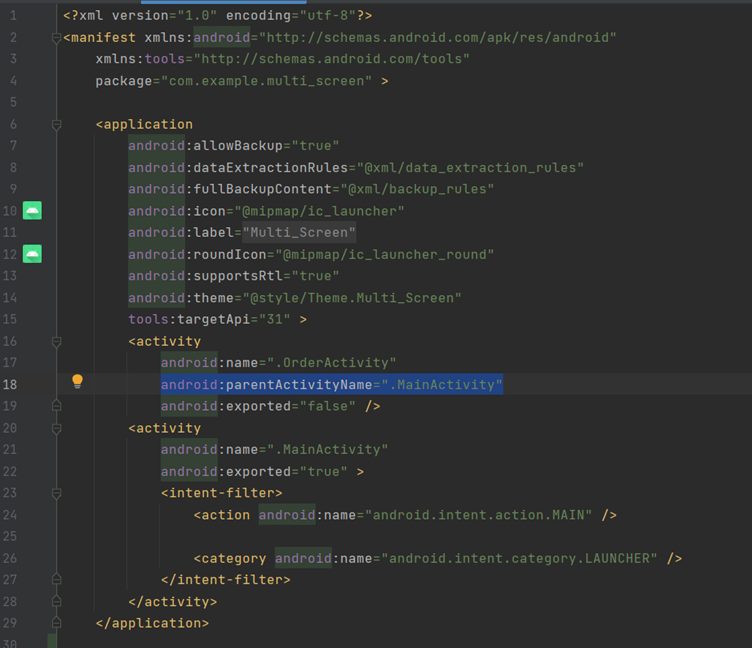Screen dimensions: 752x648
Task: Collapse the application block fold on line 6
Action: point(56,125)
